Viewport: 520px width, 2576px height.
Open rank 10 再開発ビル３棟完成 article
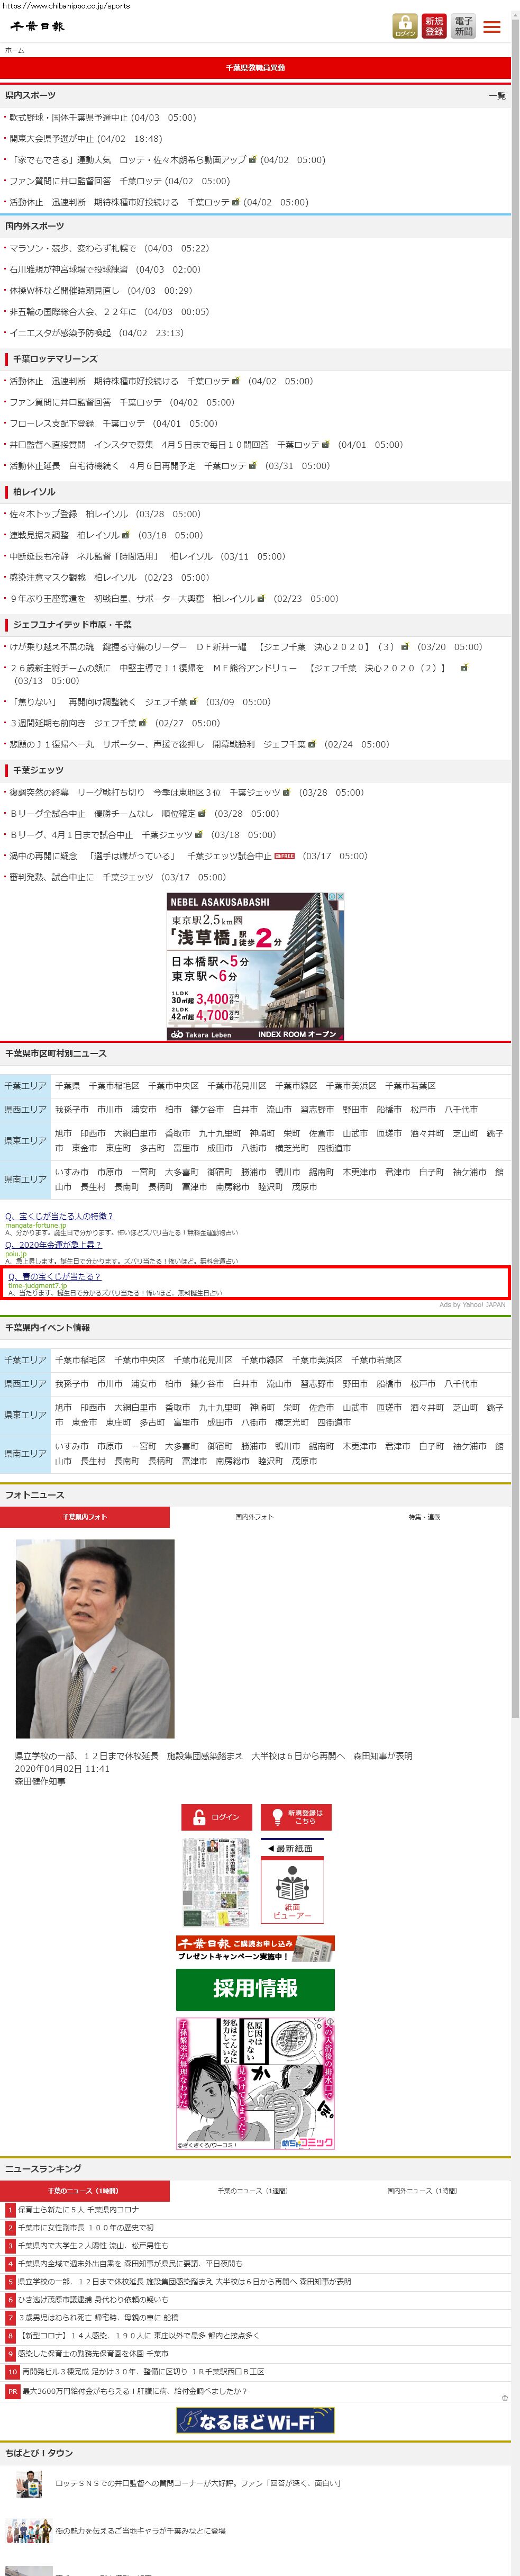point(143,2371)
